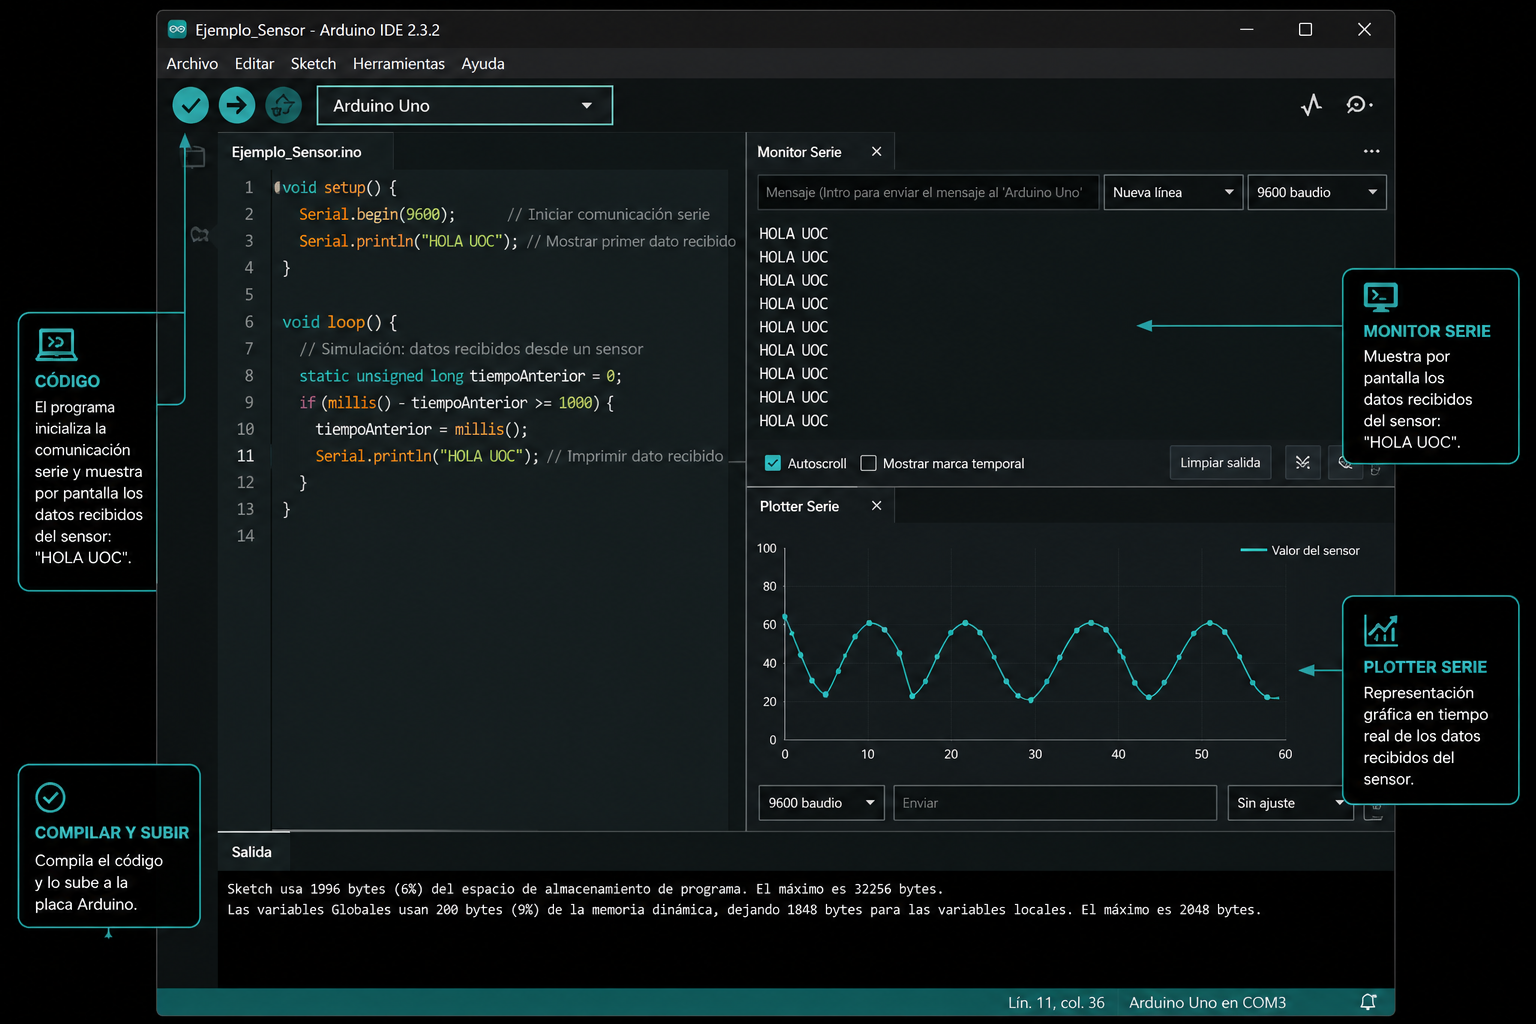Click the output line "Las variables Globales usan 200 bytes"
Viewport: 1536px width, 1024px height.
744,910
